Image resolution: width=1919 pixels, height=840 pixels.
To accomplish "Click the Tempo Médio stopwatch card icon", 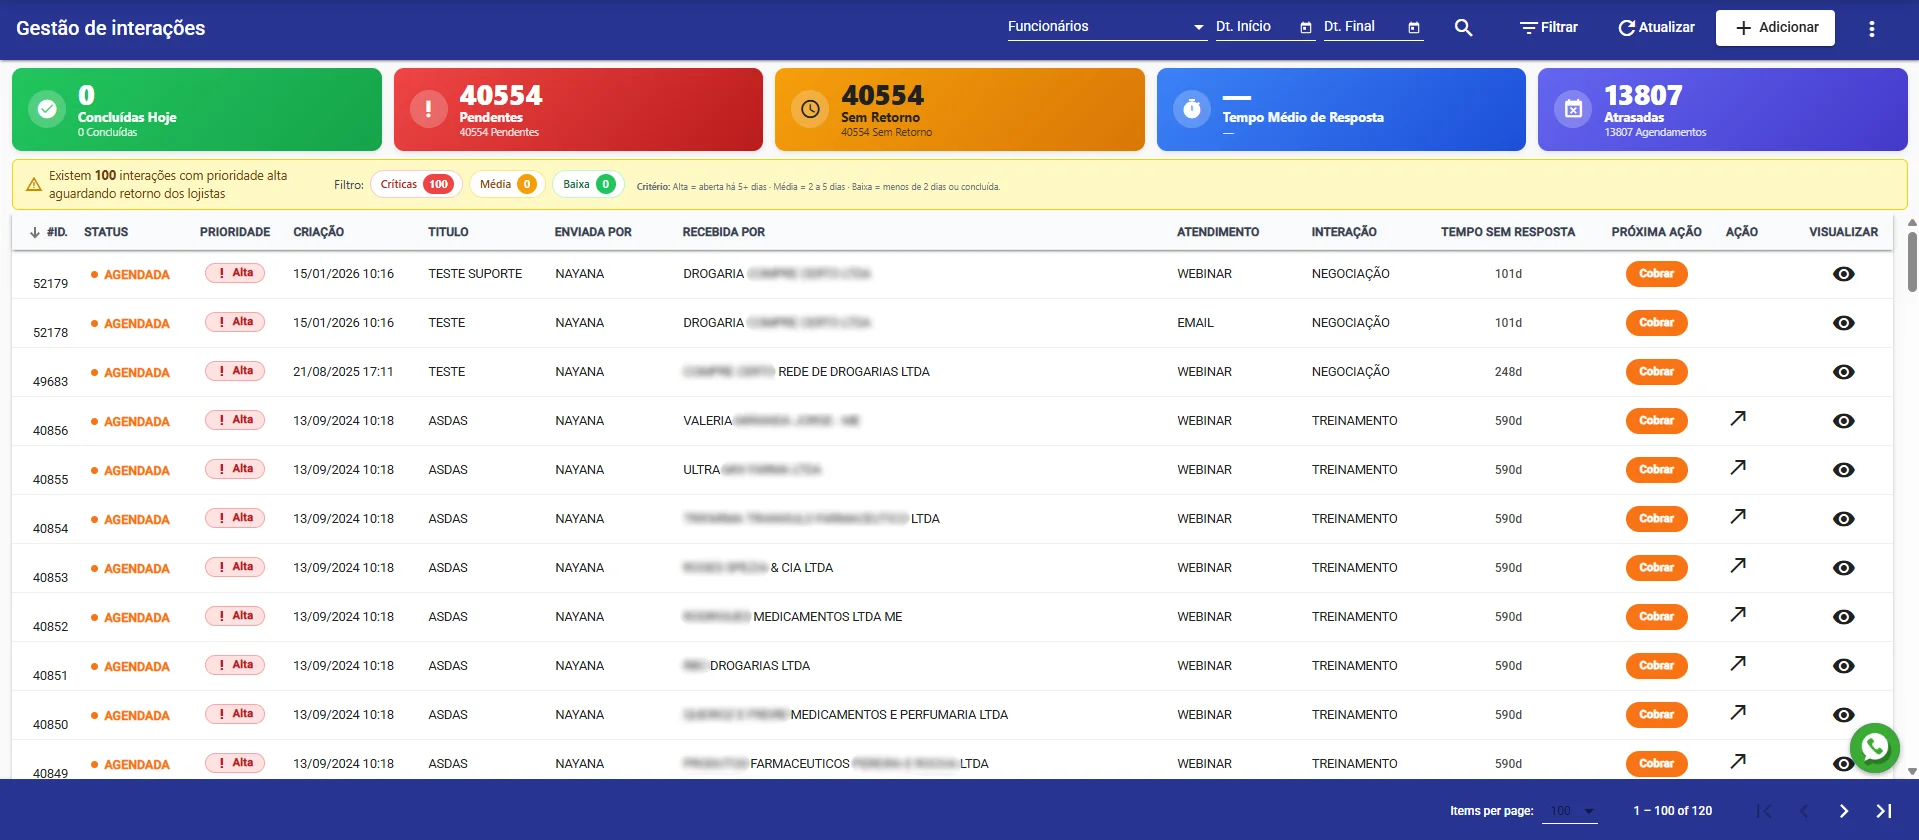I will pyautogui.click(x=1192, y=109).
